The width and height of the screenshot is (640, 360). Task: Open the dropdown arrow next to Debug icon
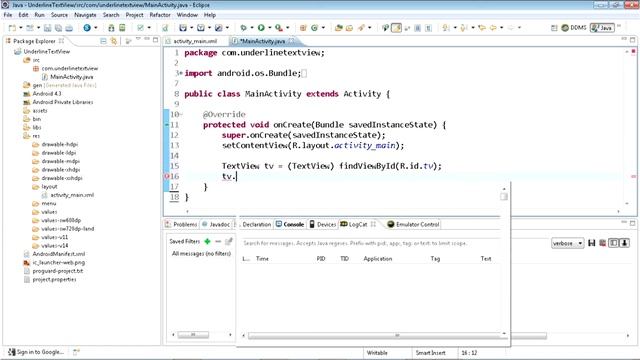252,28
